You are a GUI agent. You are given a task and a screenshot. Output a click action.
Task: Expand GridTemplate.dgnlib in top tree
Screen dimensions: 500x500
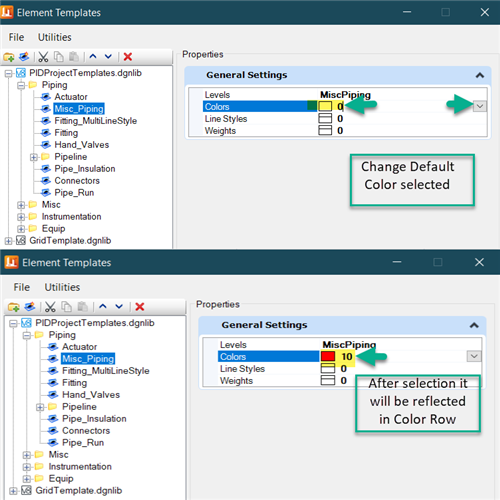(x=8, y=241)
